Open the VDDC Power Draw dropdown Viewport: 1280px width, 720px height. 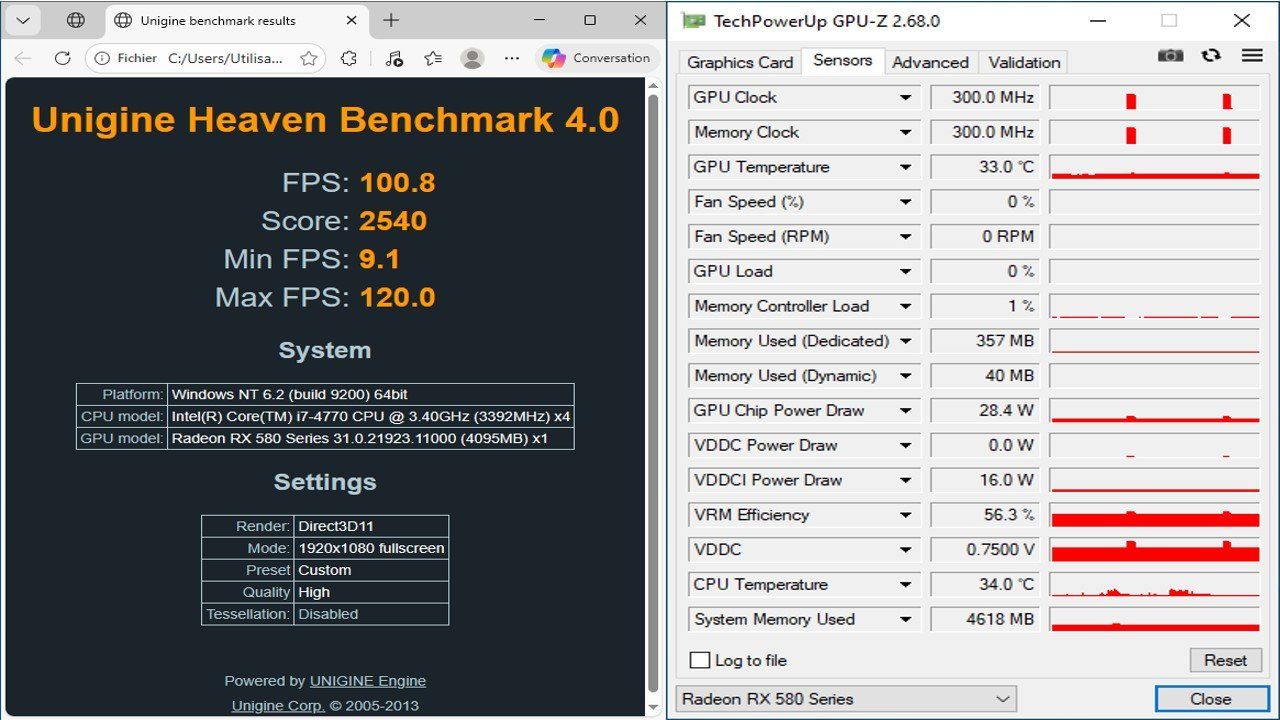click(905, 445)
